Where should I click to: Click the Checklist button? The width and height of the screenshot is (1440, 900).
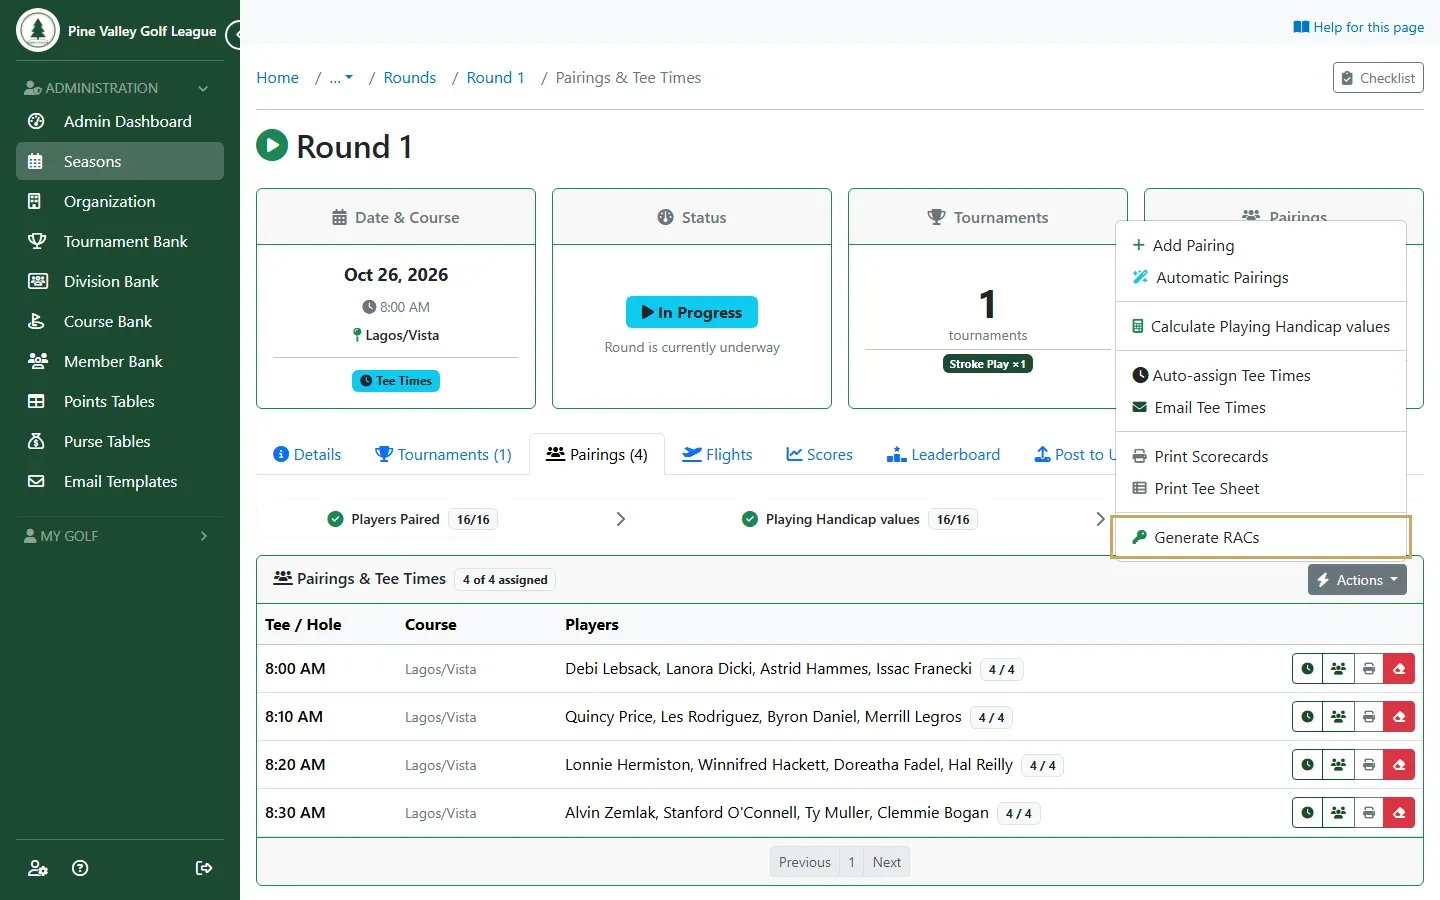tap(1378, 78)
